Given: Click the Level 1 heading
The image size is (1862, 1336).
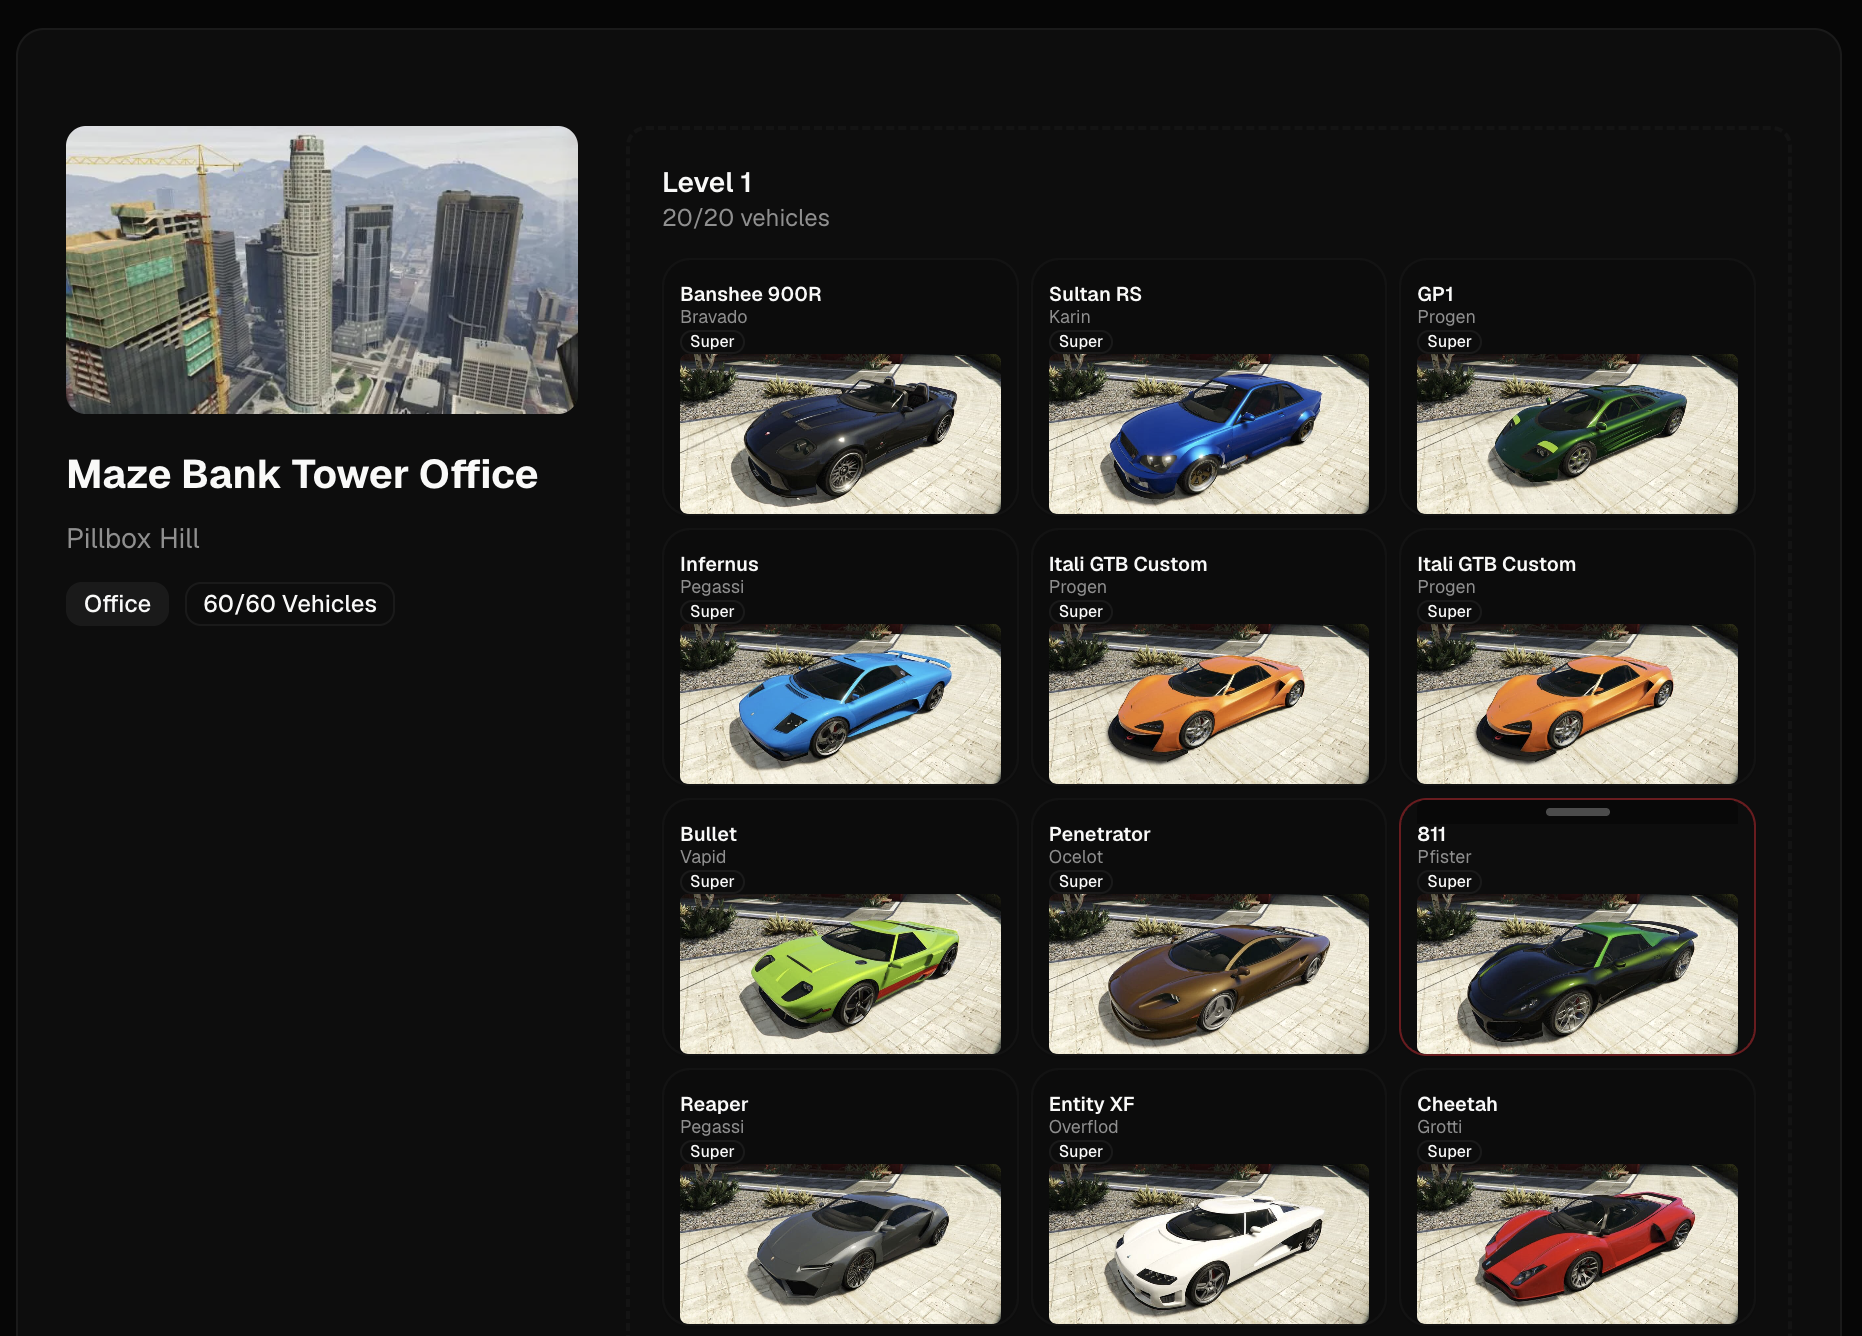Looking at the screenshot, I should 707,182.
